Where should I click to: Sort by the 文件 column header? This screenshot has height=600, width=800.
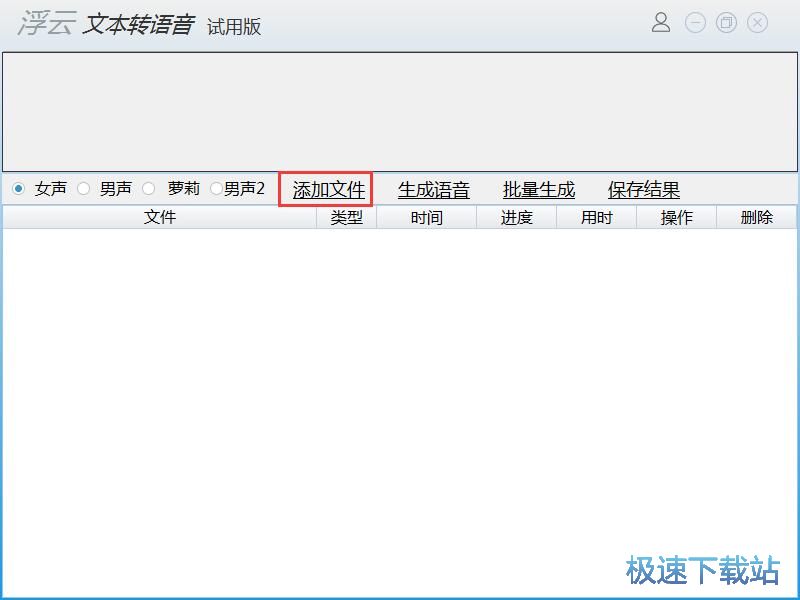(x=160, y=217)
